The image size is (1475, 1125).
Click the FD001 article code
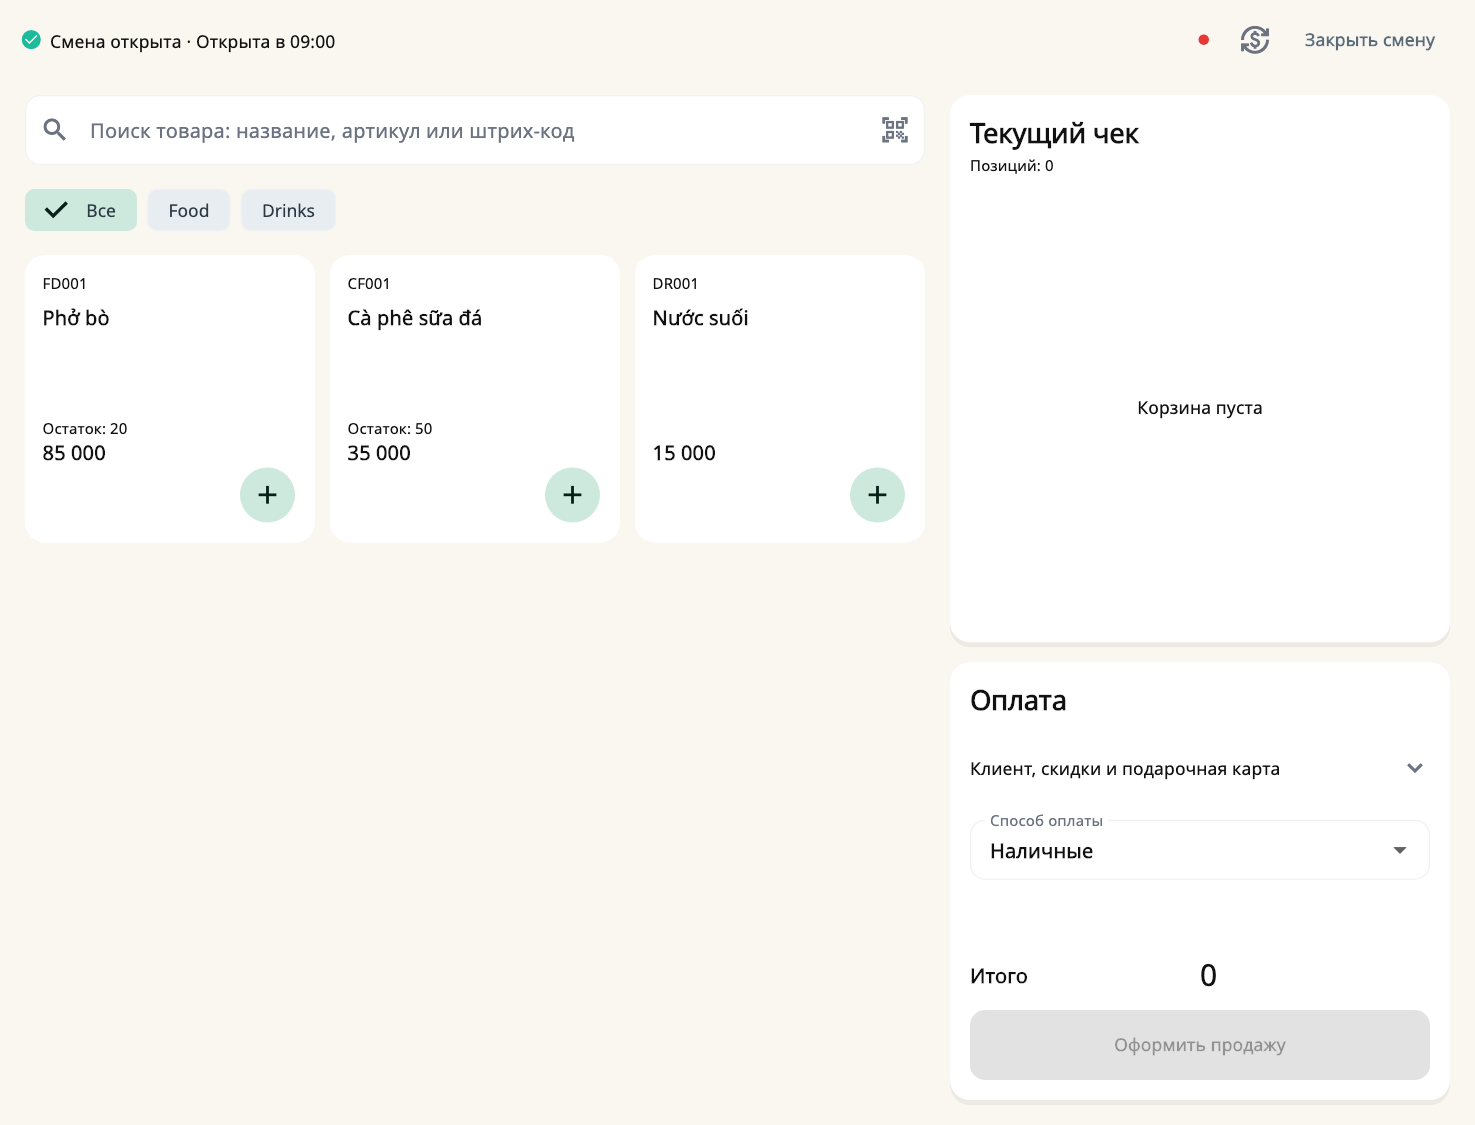64,284
